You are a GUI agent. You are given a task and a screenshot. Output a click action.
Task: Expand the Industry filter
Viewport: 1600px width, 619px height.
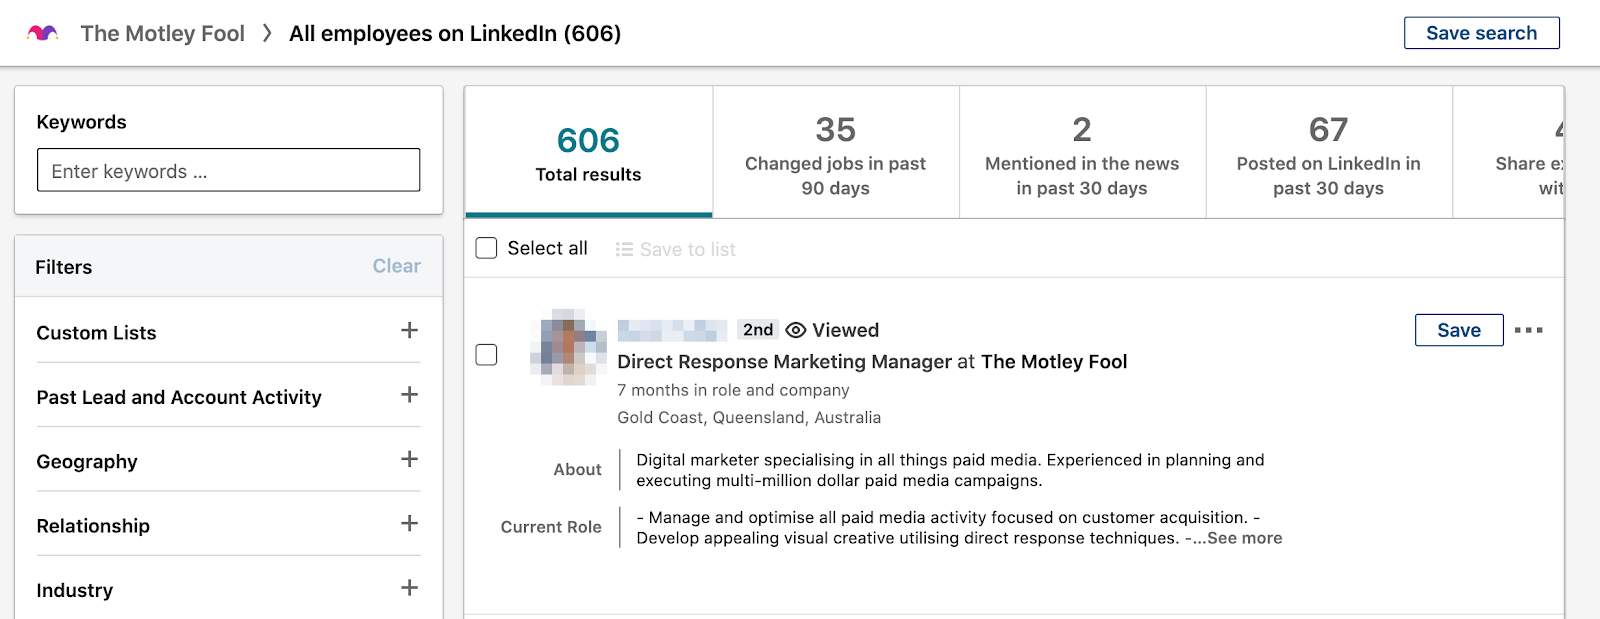(x=409, y=588)
